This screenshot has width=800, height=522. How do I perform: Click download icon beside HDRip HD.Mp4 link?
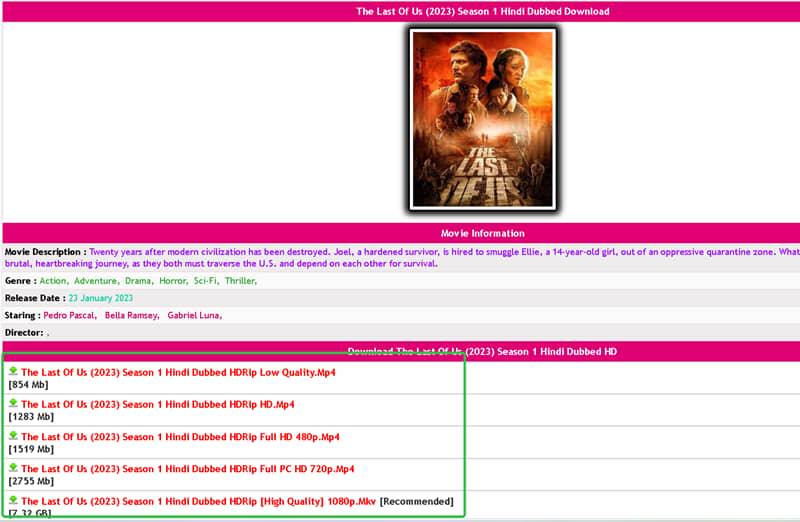click(13, 404)
